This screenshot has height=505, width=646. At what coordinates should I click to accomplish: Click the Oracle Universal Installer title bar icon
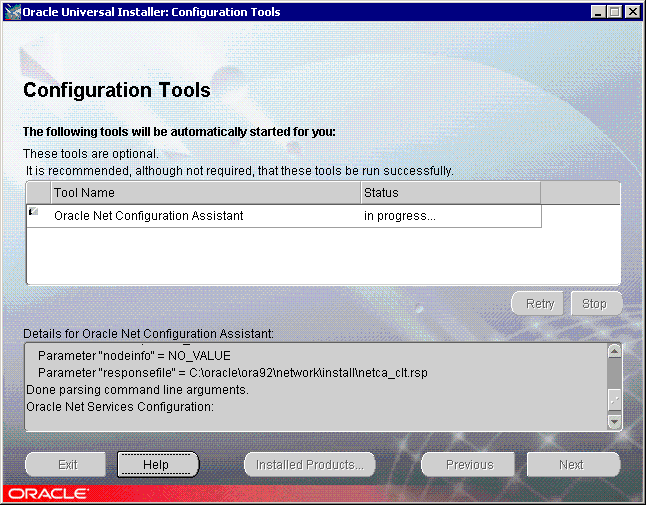(x=12, y=12)
